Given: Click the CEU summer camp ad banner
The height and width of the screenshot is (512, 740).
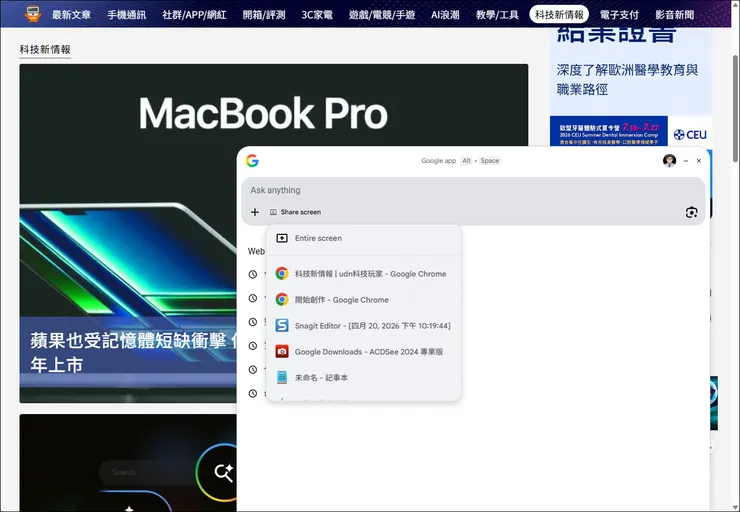Looking at the screenshot, I should point(631,131).
